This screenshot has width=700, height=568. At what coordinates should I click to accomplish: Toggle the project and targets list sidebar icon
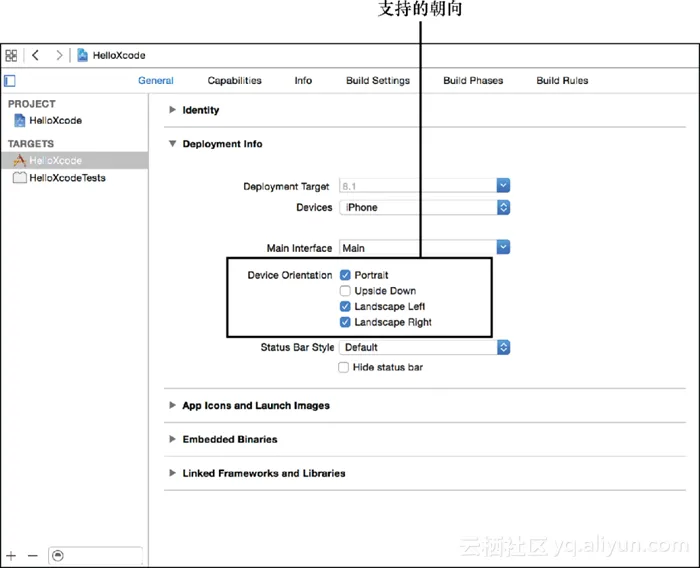10,81
